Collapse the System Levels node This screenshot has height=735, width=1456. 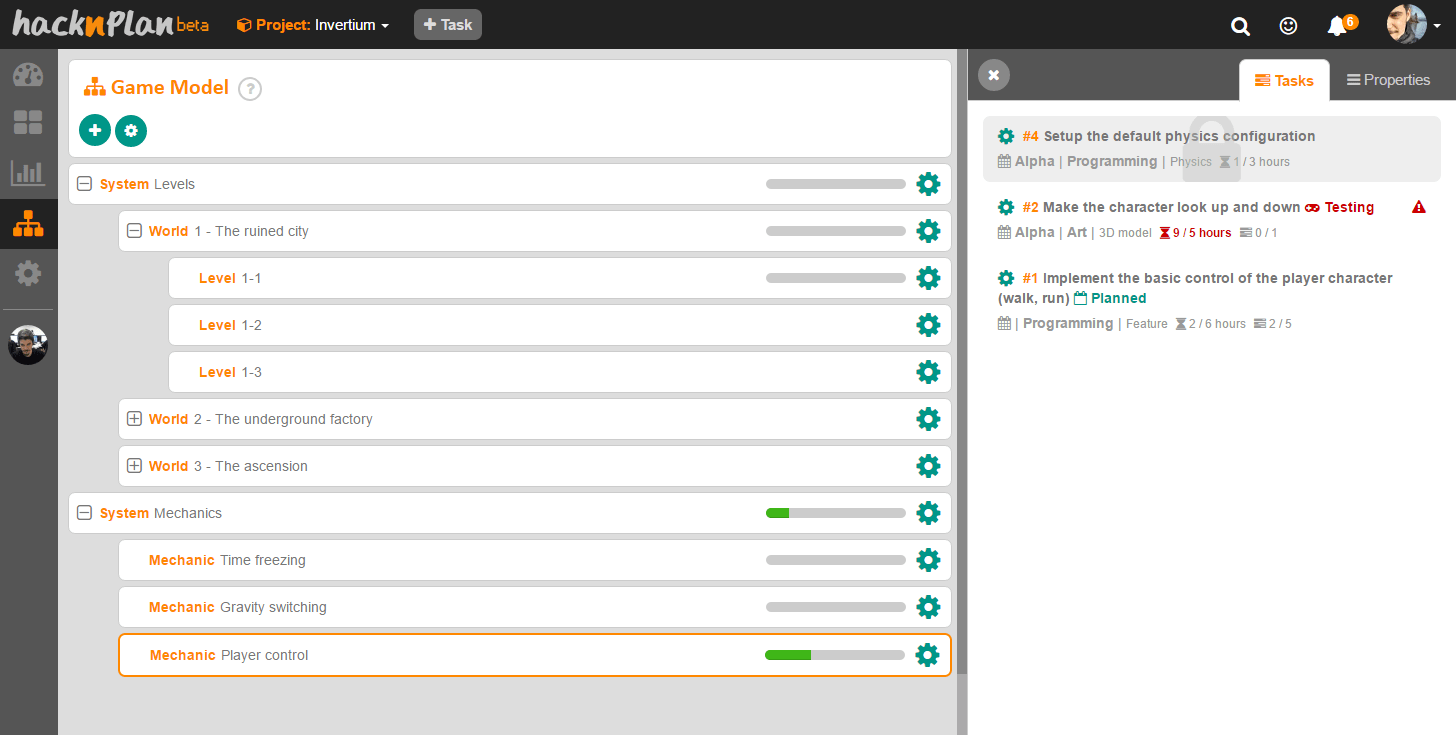(85, 184)
